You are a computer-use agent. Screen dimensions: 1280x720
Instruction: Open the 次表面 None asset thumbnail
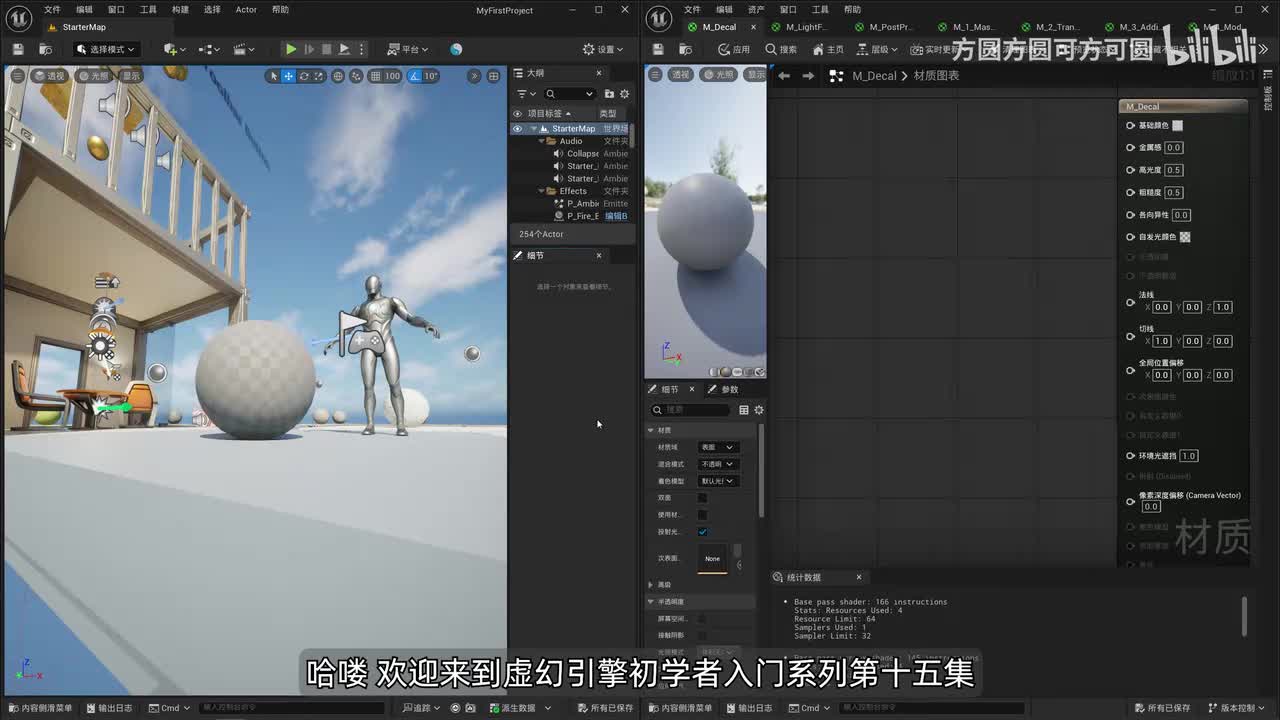[712, 558]
